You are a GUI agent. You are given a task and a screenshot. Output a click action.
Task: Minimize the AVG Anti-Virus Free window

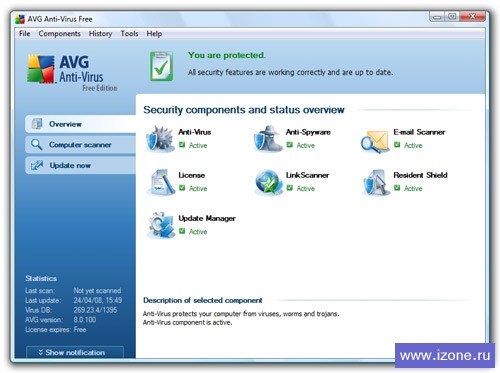(437, 17)
